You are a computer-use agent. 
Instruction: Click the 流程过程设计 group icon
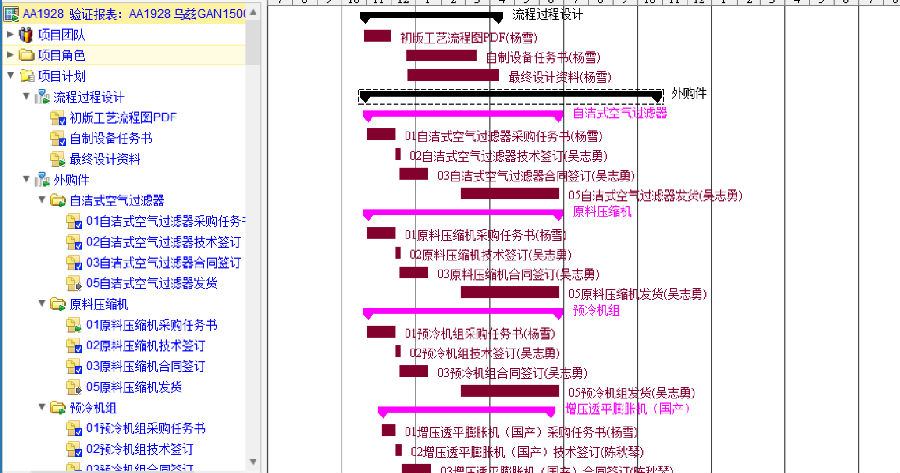click(x=42, y=96)
